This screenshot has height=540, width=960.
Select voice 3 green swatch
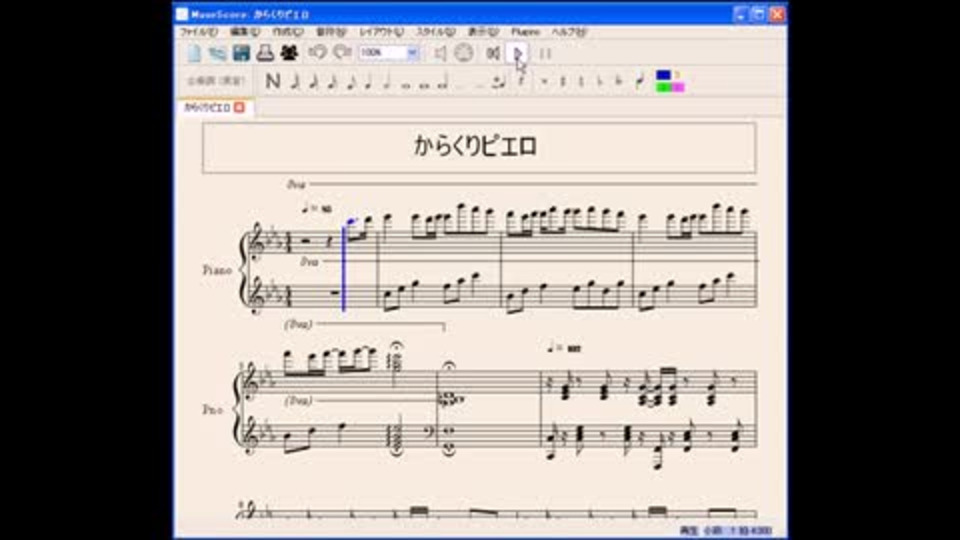point(663,88)
